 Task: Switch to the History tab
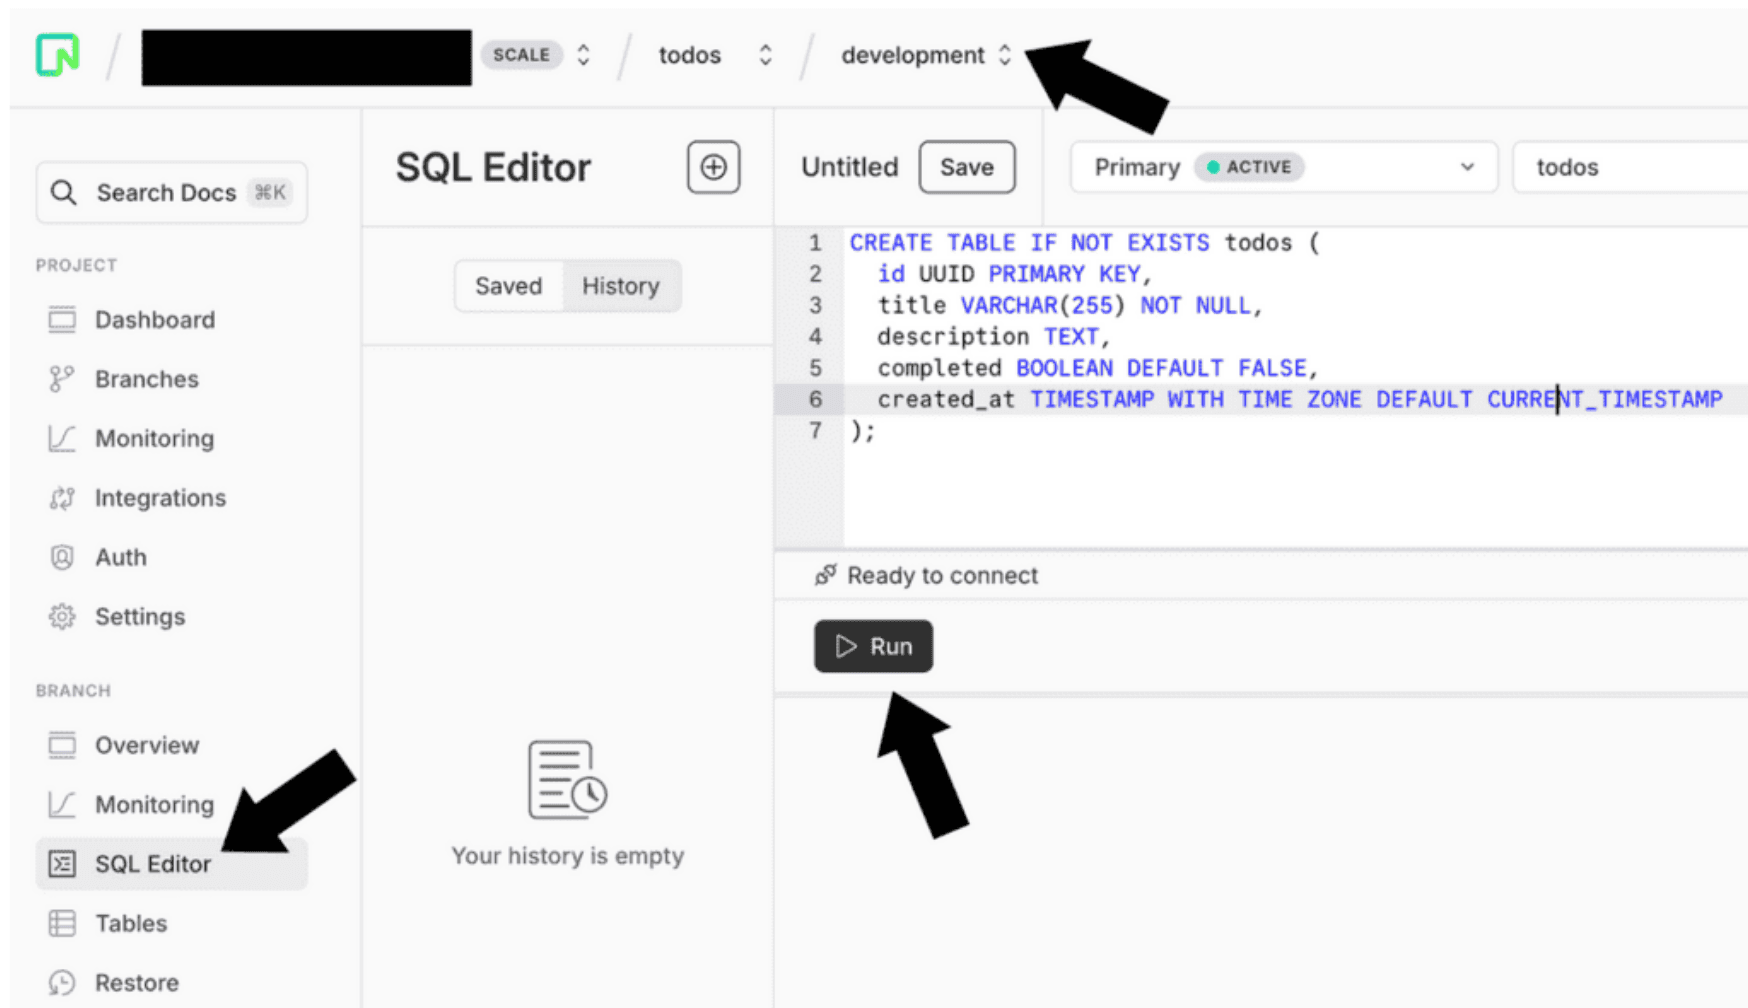[x=620, y=286]
